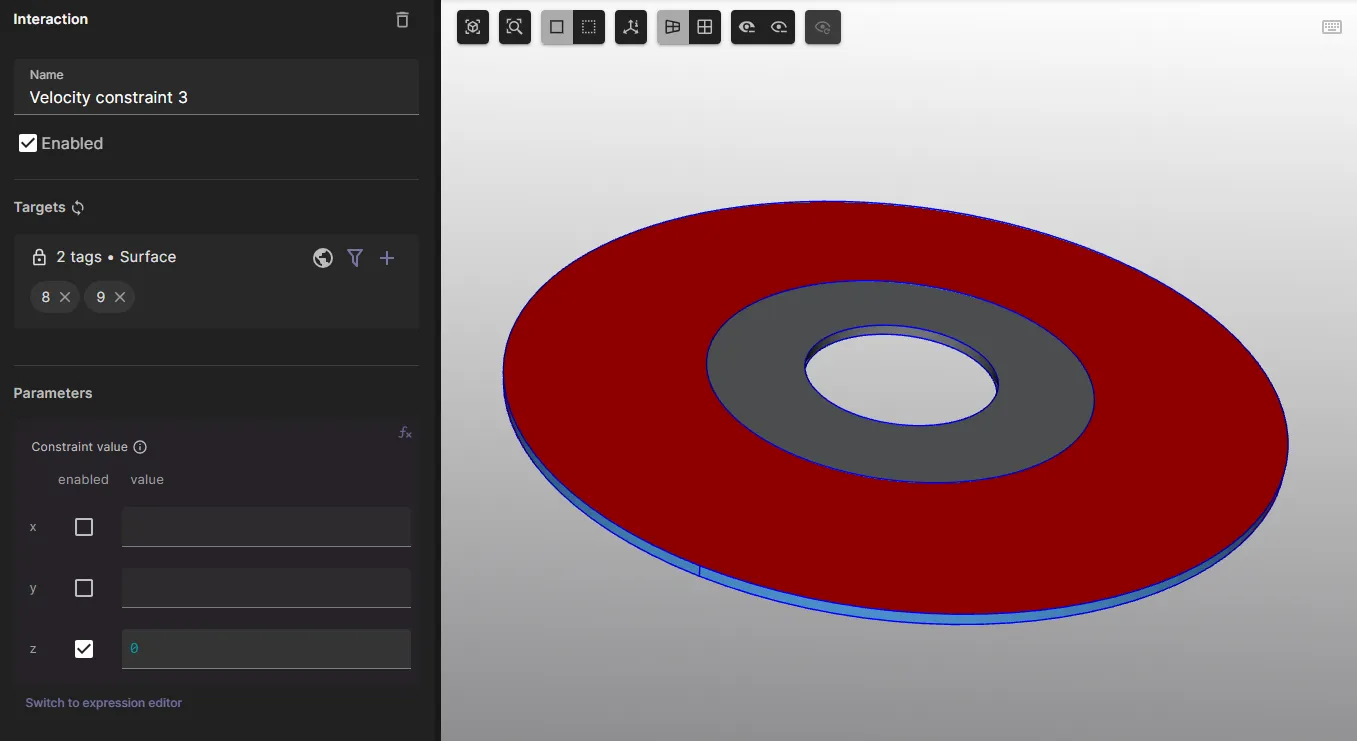Remove tag 9 from targets
The width and height of the screenshot is (1357, 741).
120,297
